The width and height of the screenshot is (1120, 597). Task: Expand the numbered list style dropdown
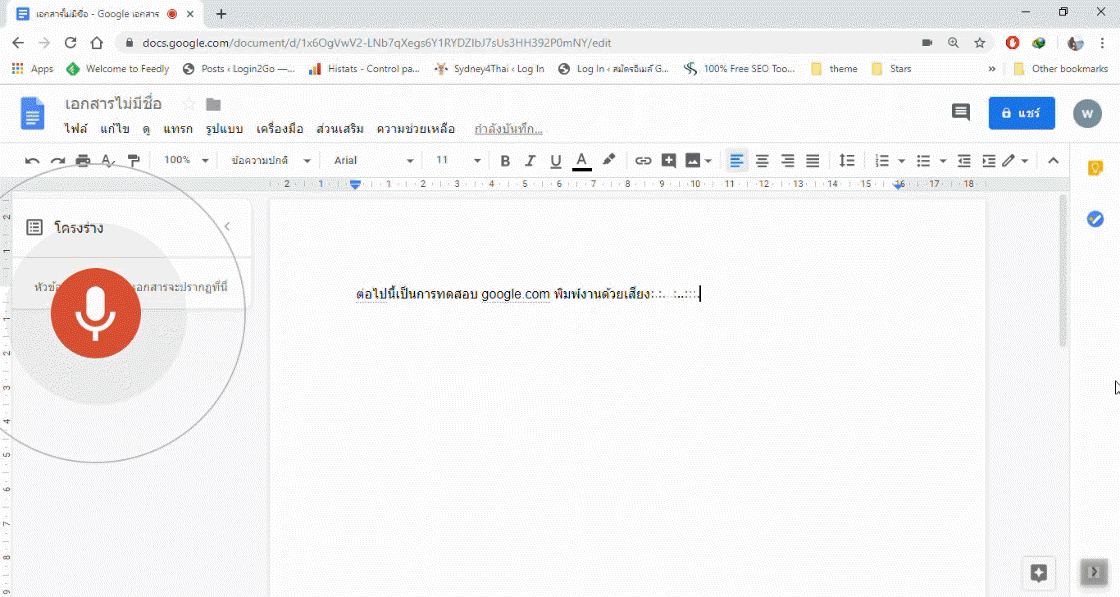pos(901,161)
